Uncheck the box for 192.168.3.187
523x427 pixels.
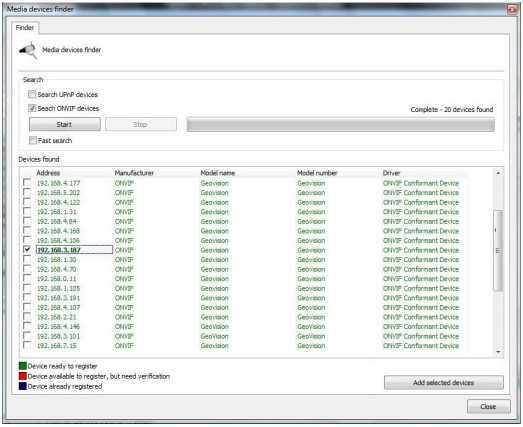[x=27, y=250]
